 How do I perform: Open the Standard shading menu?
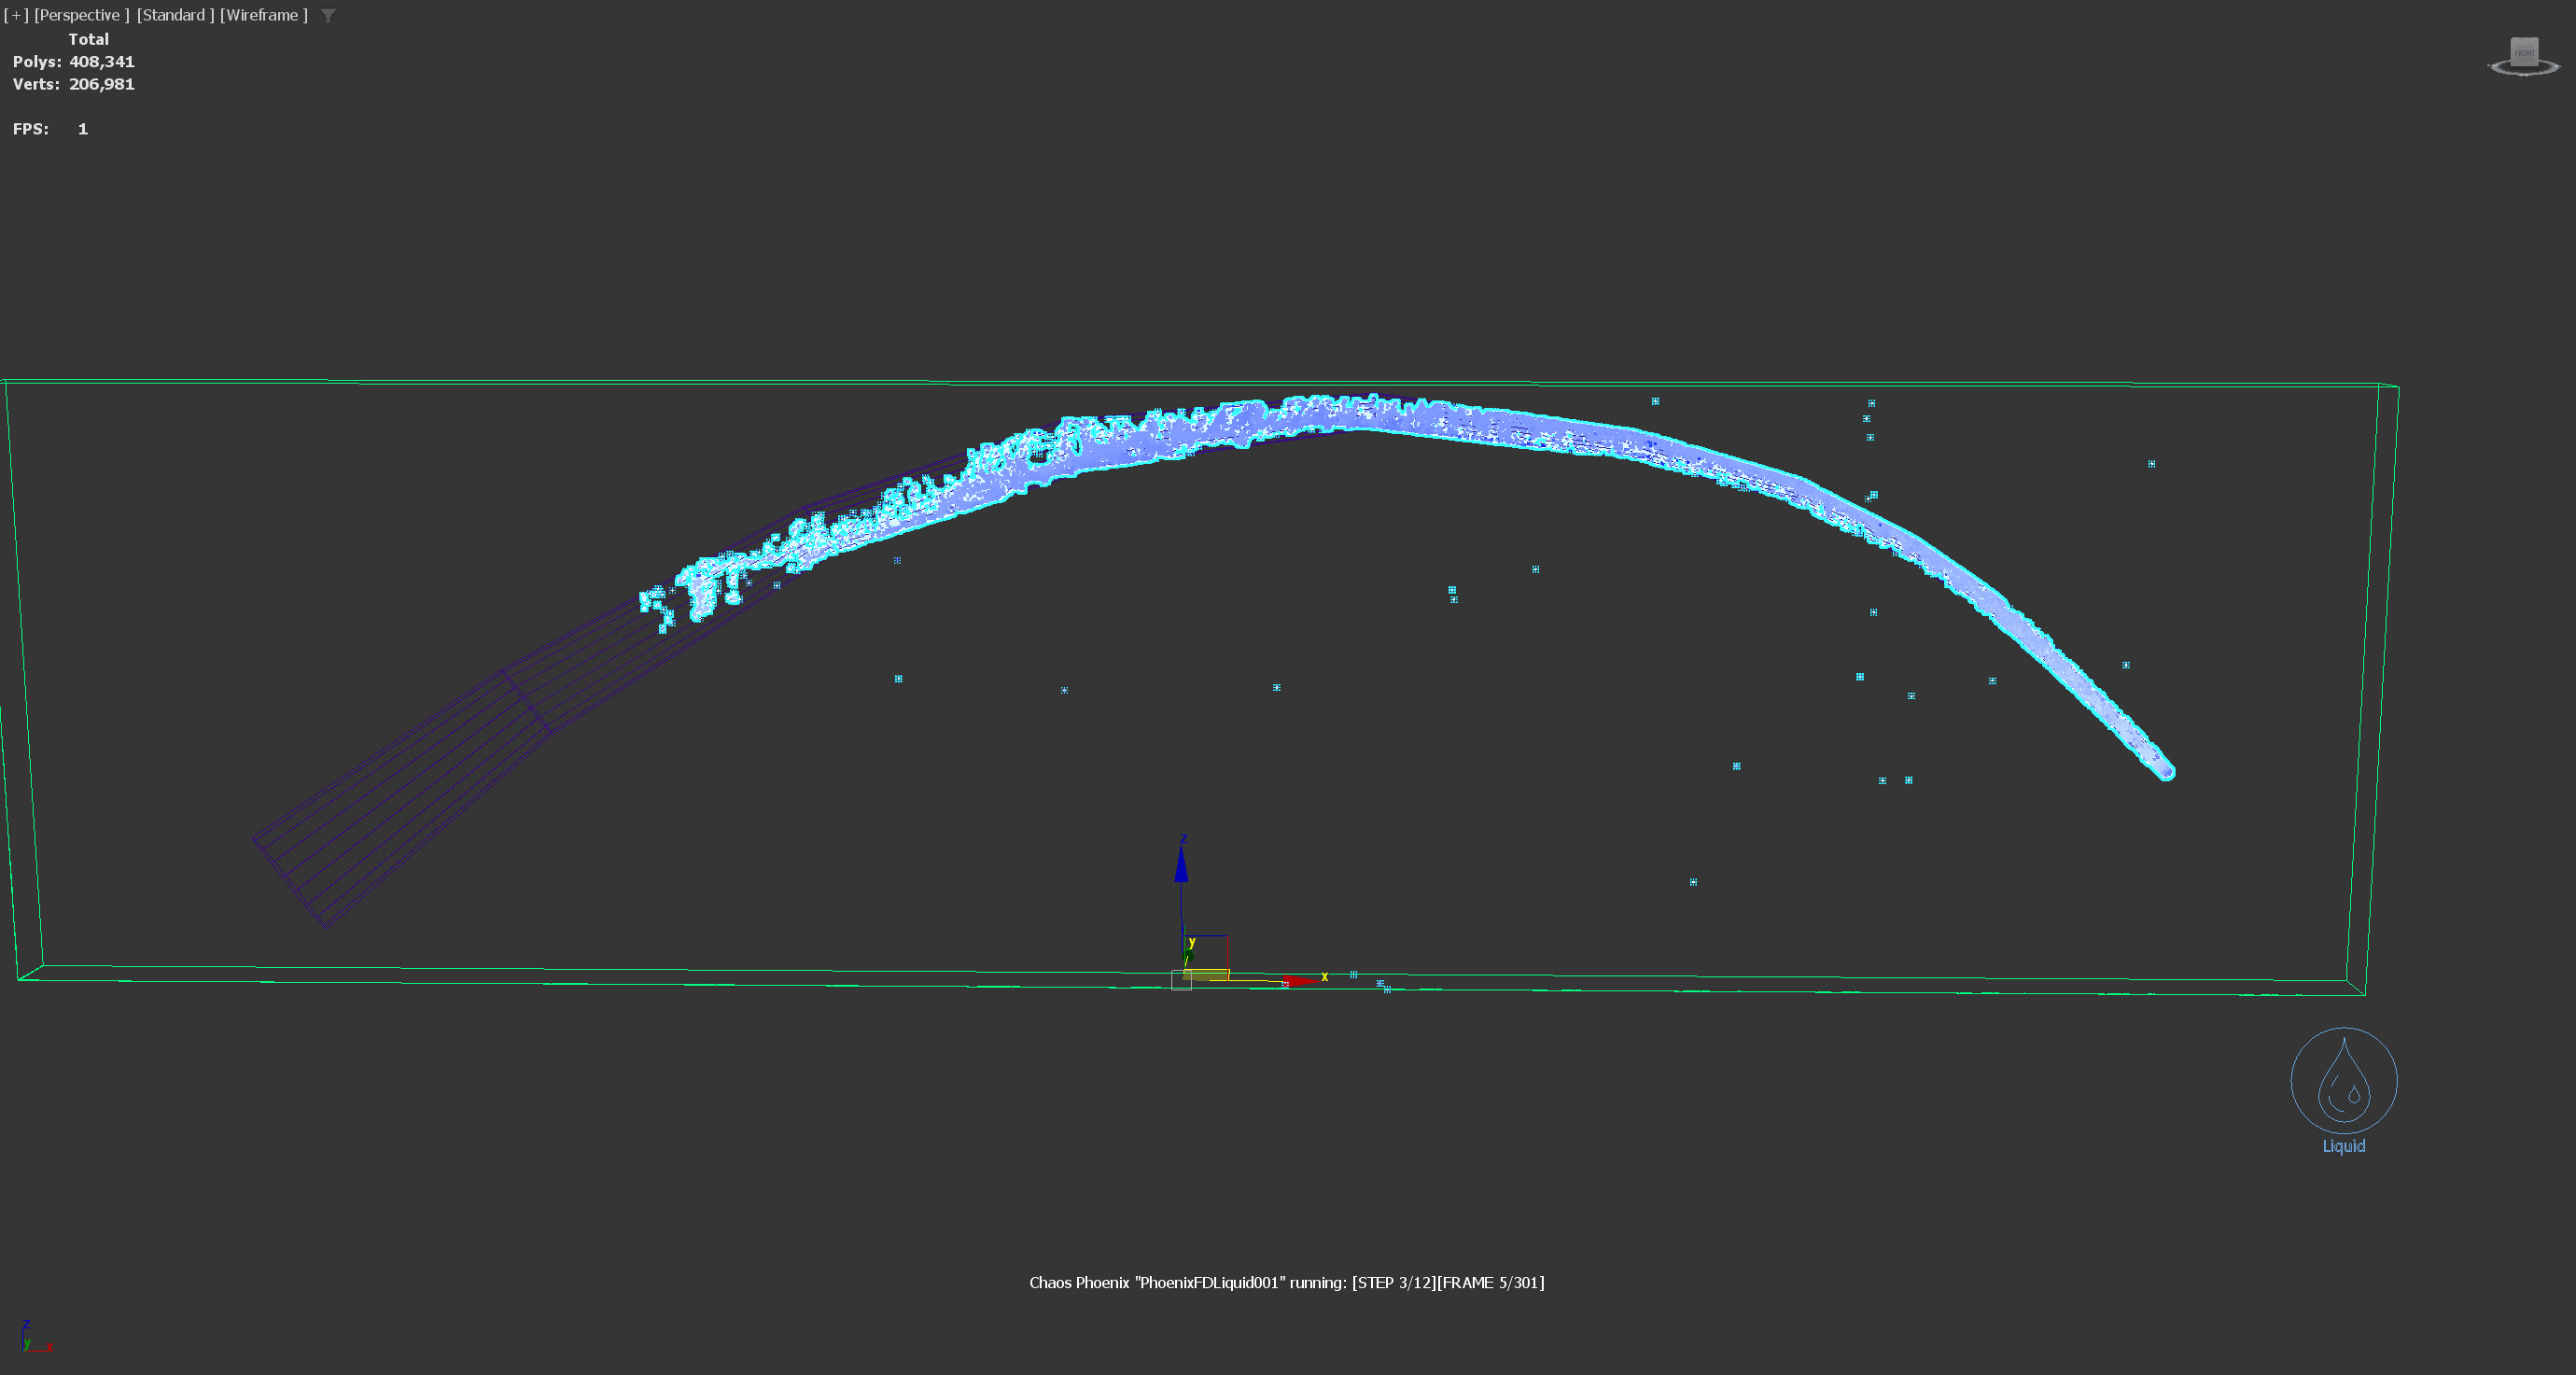(x=175, y=15)
